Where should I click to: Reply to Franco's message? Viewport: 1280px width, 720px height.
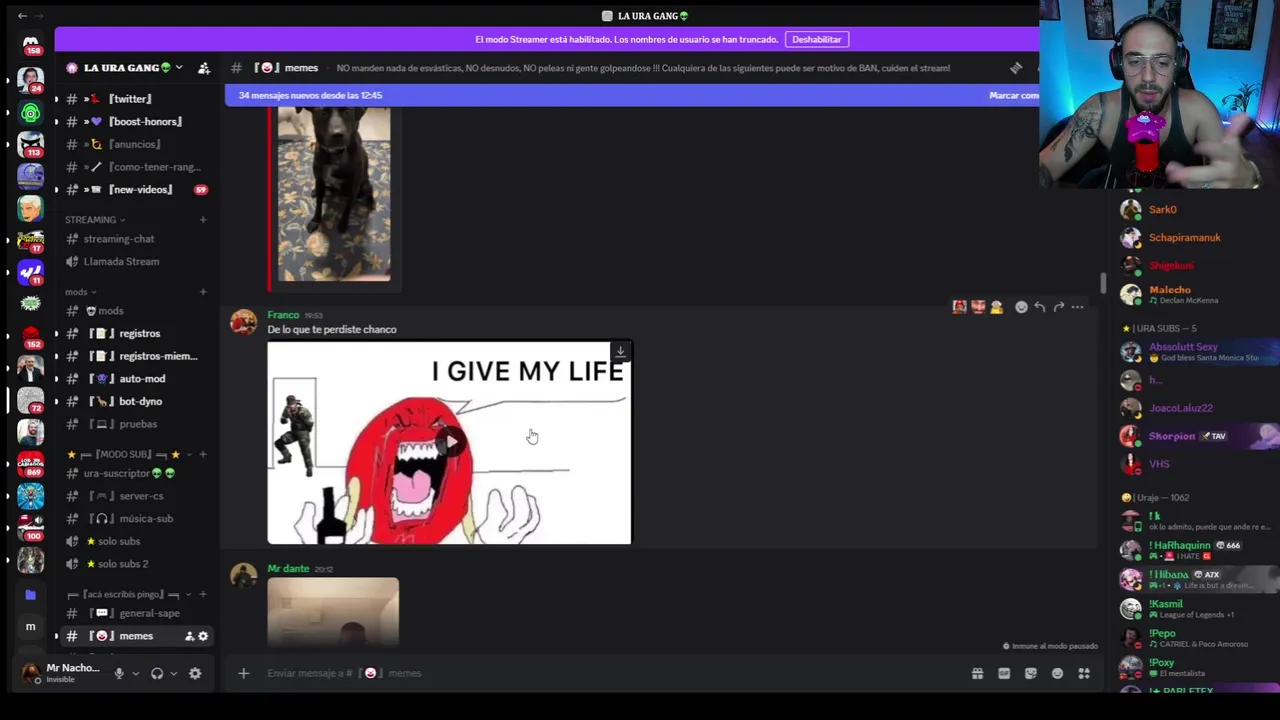pyautogui.click(x=1040, y=307)
